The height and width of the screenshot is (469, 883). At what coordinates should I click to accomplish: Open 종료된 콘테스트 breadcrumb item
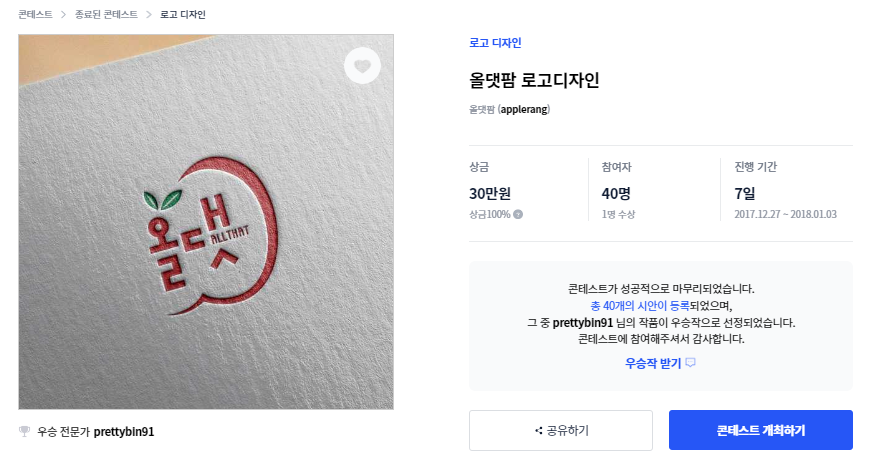click(x=105, y=15)
